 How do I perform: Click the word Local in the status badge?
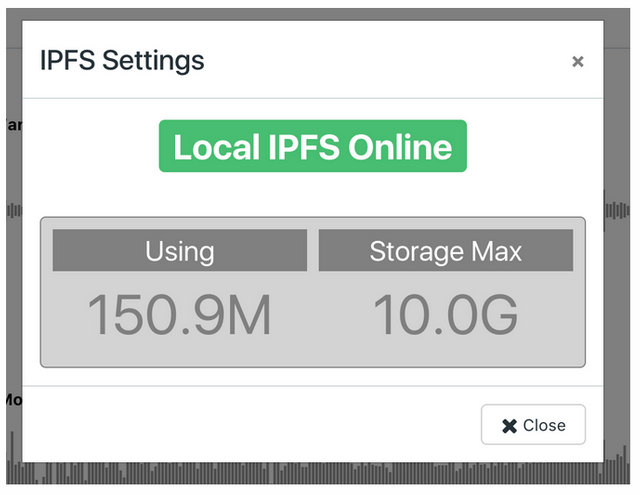(217, 147)
